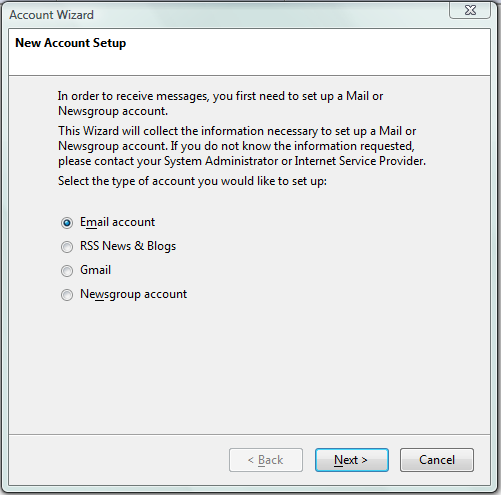
Task: Click the New Account Setup heading
Action: point(70,43)
